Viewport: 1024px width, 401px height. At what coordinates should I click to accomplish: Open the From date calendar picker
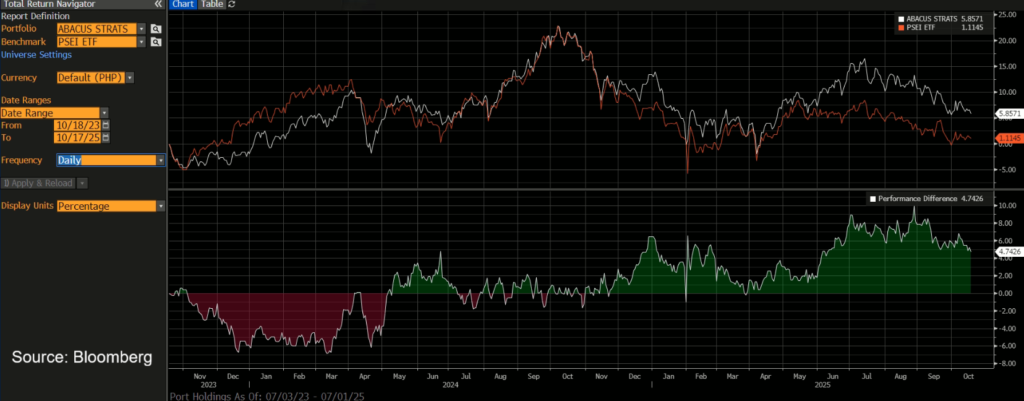pyautogui.click(x=106, y=125)
